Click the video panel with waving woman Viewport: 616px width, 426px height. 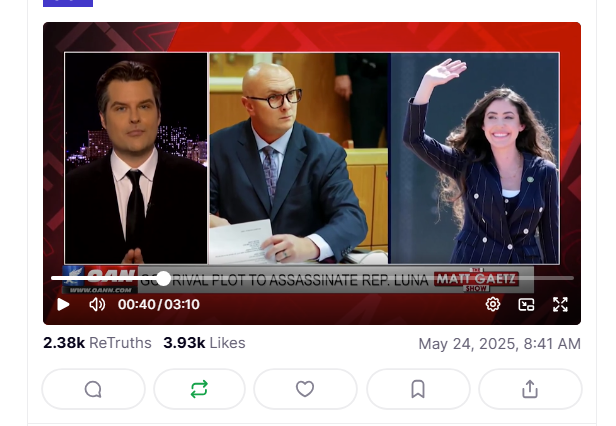tap(475, 158)
